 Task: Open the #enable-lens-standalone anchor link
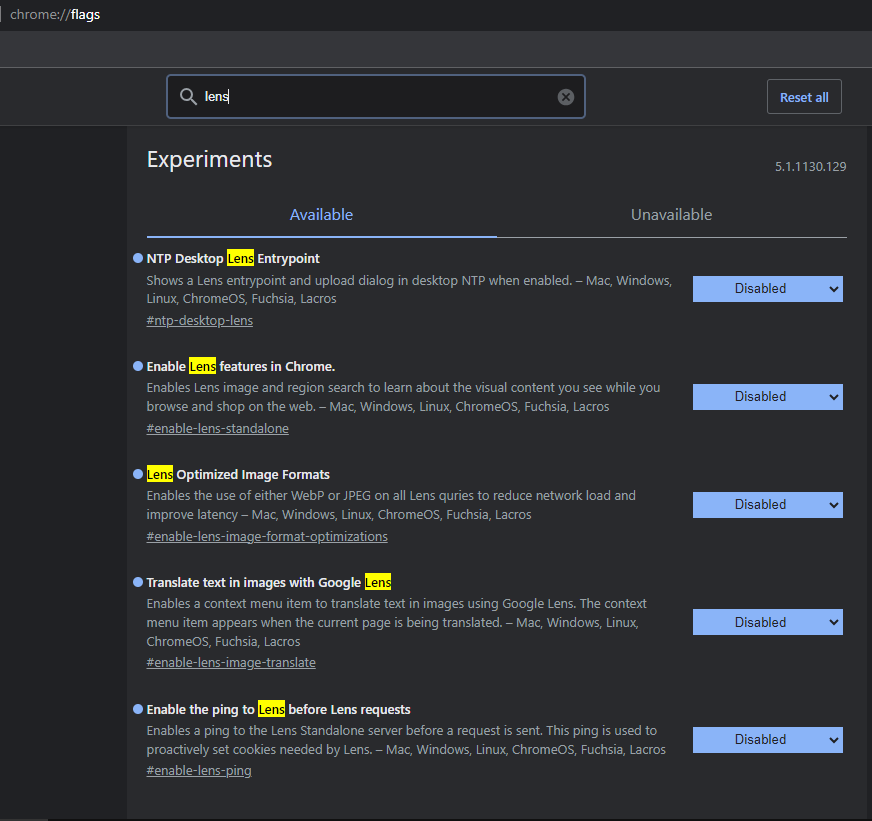[217, 428]
